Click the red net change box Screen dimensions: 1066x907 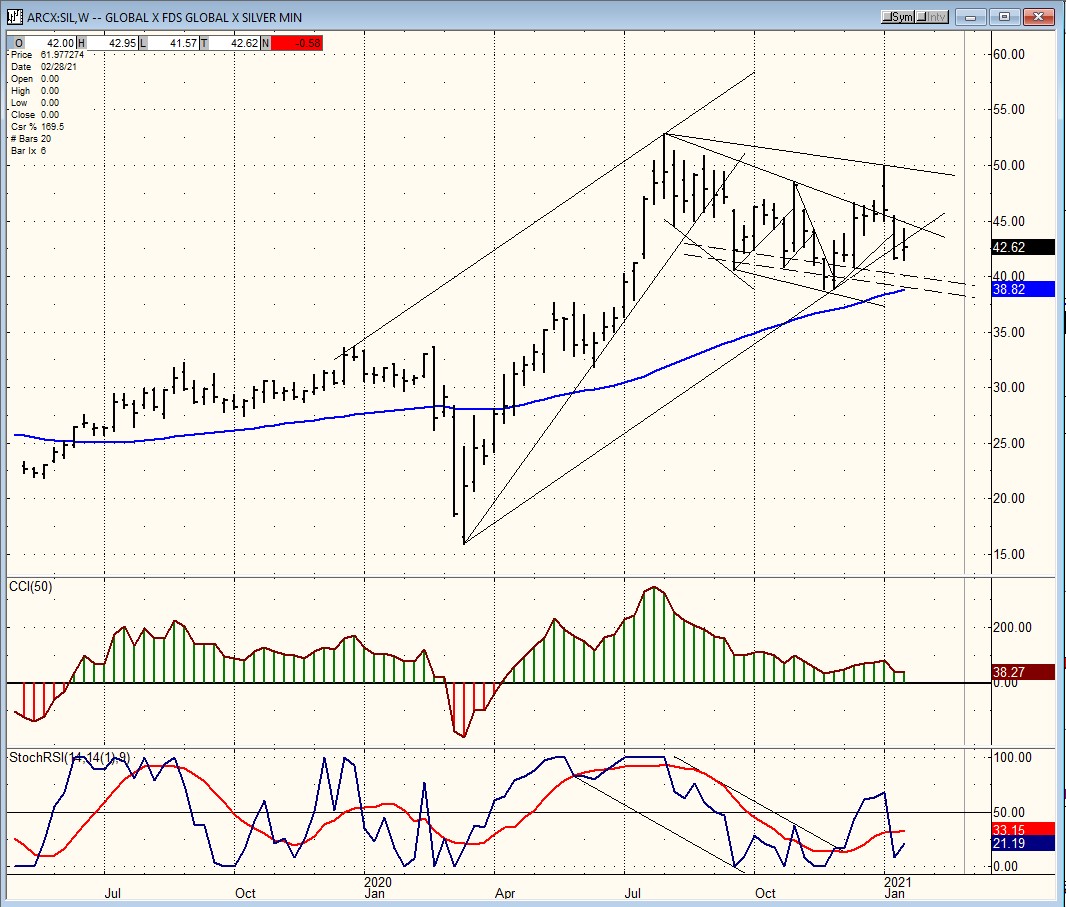click(x=297, y=42)
